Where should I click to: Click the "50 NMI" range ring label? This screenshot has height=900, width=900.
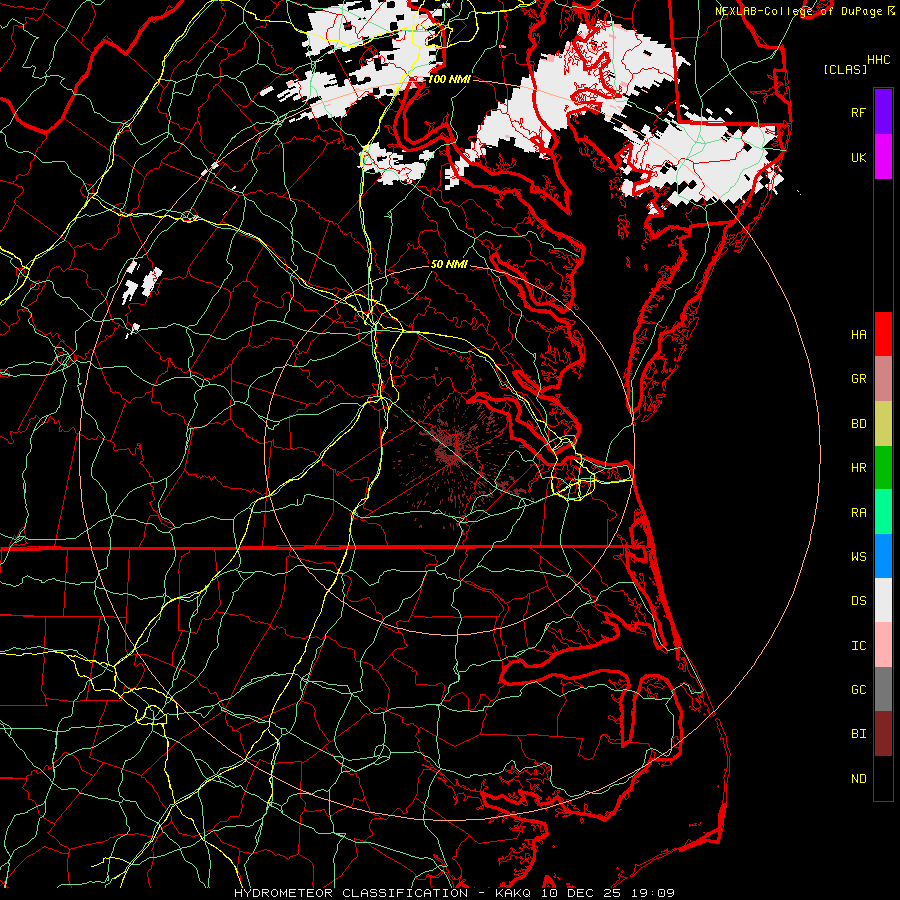tap(449, 264)
